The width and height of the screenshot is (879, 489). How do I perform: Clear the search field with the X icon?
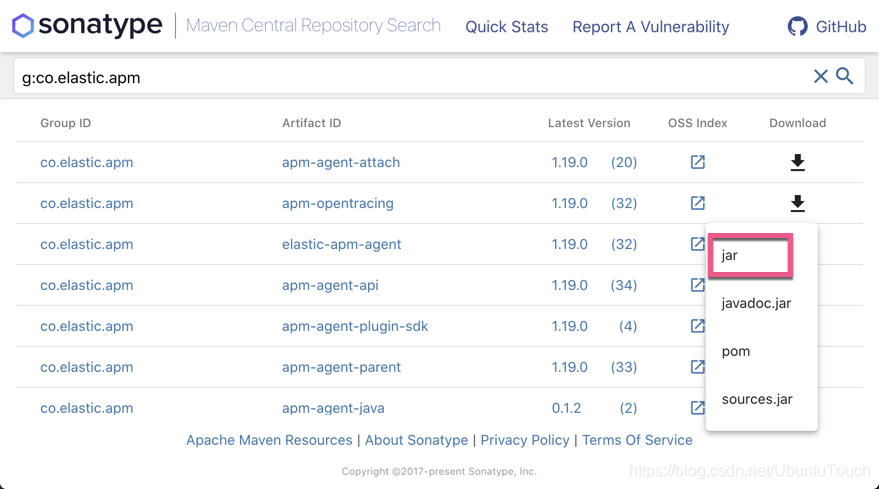click(x=821, y=76)
